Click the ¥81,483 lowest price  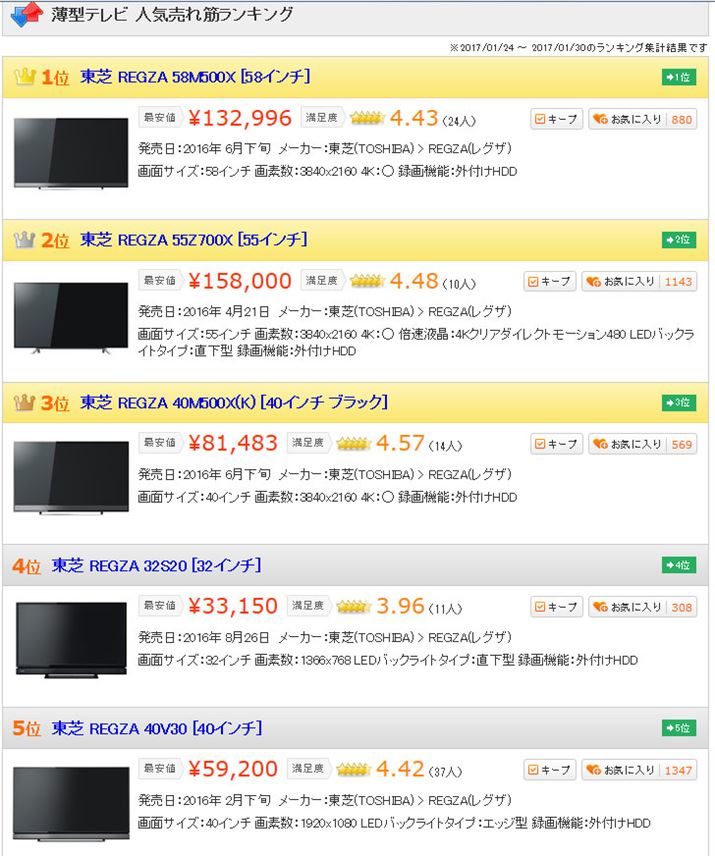[233, 443]
